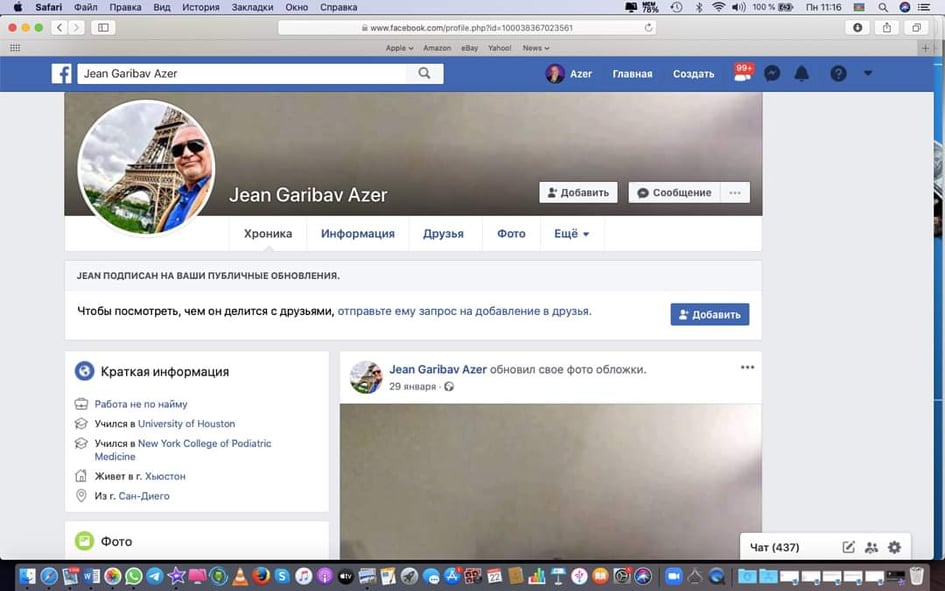Open the notifications bell icon
945x591 pixels.
[802, 73]
